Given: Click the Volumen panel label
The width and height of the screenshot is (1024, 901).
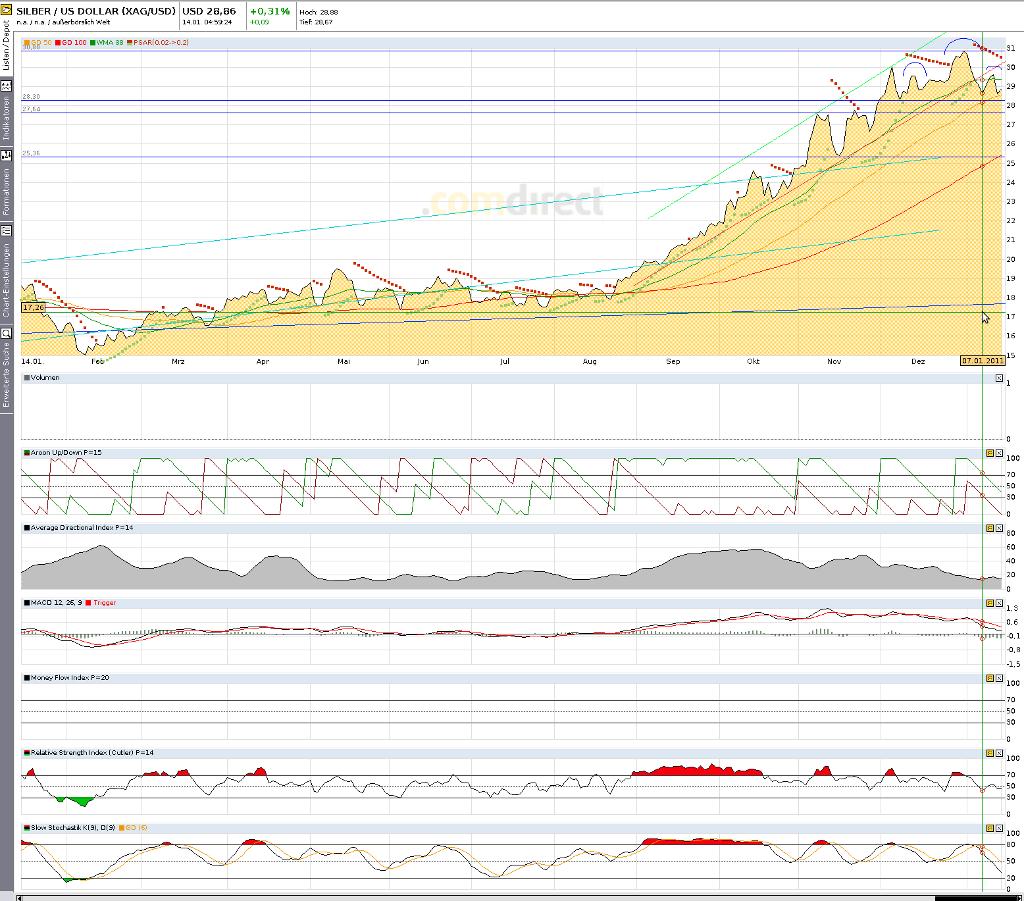Looking at the screenshot, I should pos(45,377).
